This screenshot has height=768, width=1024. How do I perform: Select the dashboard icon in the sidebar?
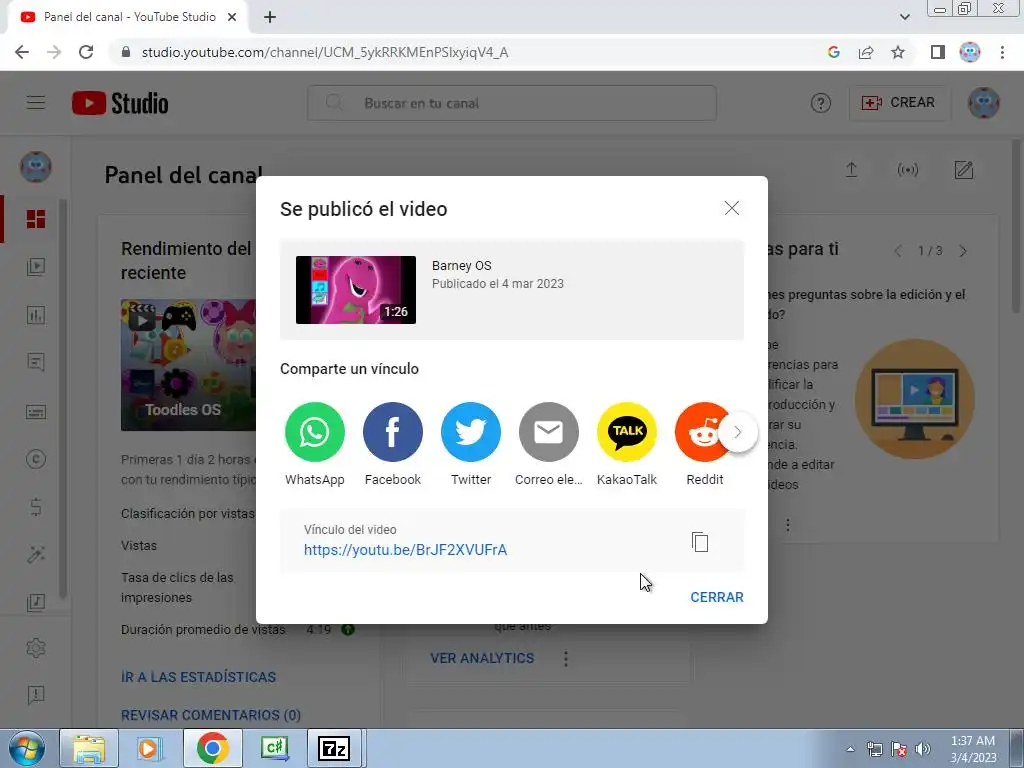click(x=36, y=219)
